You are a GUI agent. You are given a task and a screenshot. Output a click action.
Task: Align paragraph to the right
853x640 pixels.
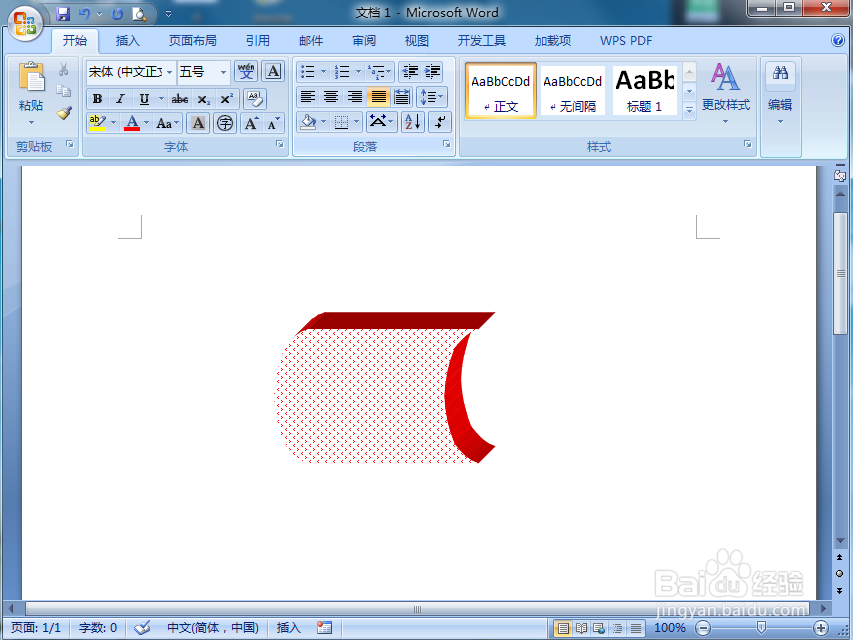(x=355, y=97)
